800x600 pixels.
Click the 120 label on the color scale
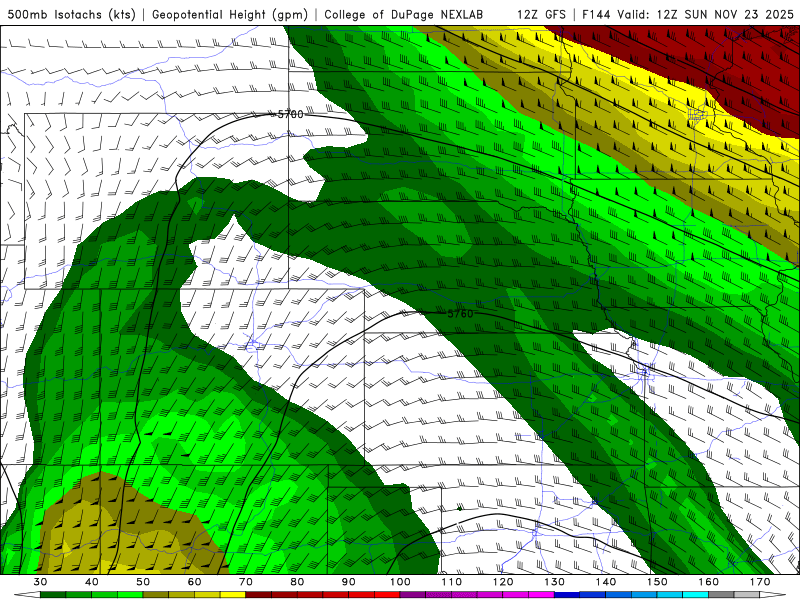tap(503, 582)
